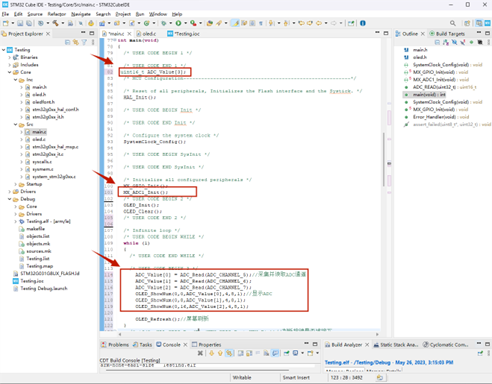Expand the Drivers folder under Testing
Viewport: 492px width, 384px height.
(10, 191)
